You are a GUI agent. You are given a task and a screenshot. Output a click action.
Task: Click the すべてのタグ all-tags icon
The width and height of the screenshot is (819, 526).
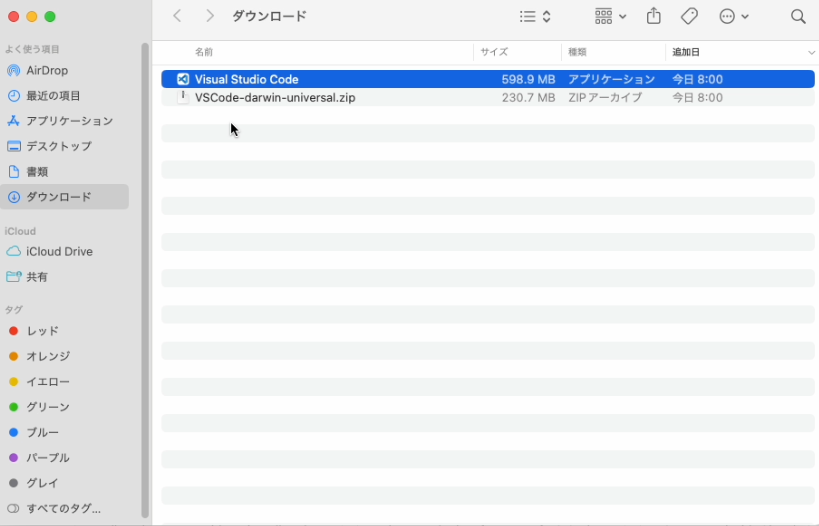click(x=14, y=508)
